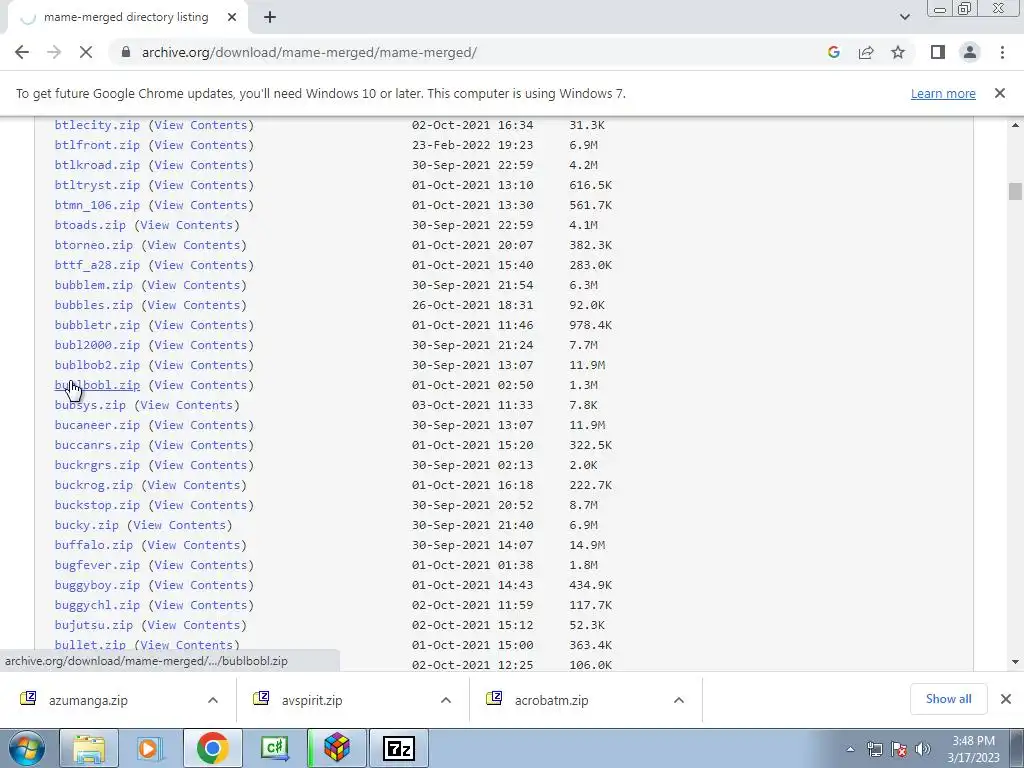Open the colorful cube app in taskbar
Screen dimensions: 1024x768
tap(336, 748)
